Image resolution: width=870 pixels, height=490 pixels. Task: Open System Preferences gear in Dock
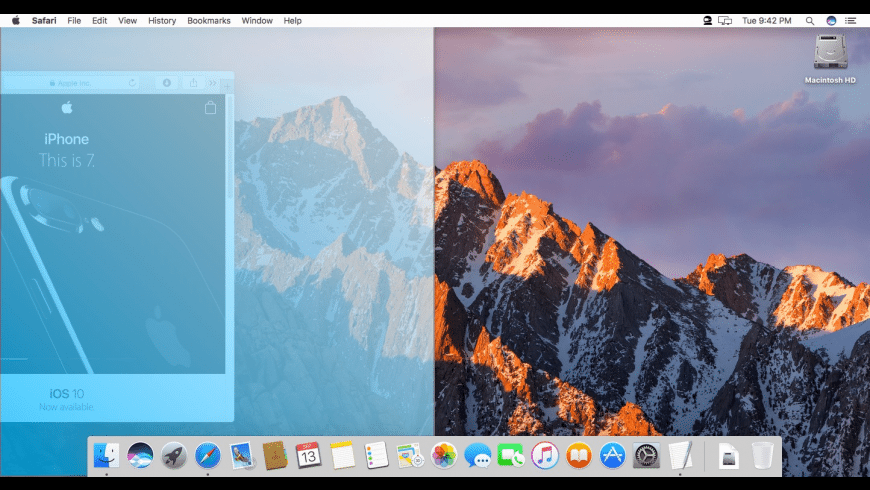(646, 456)
